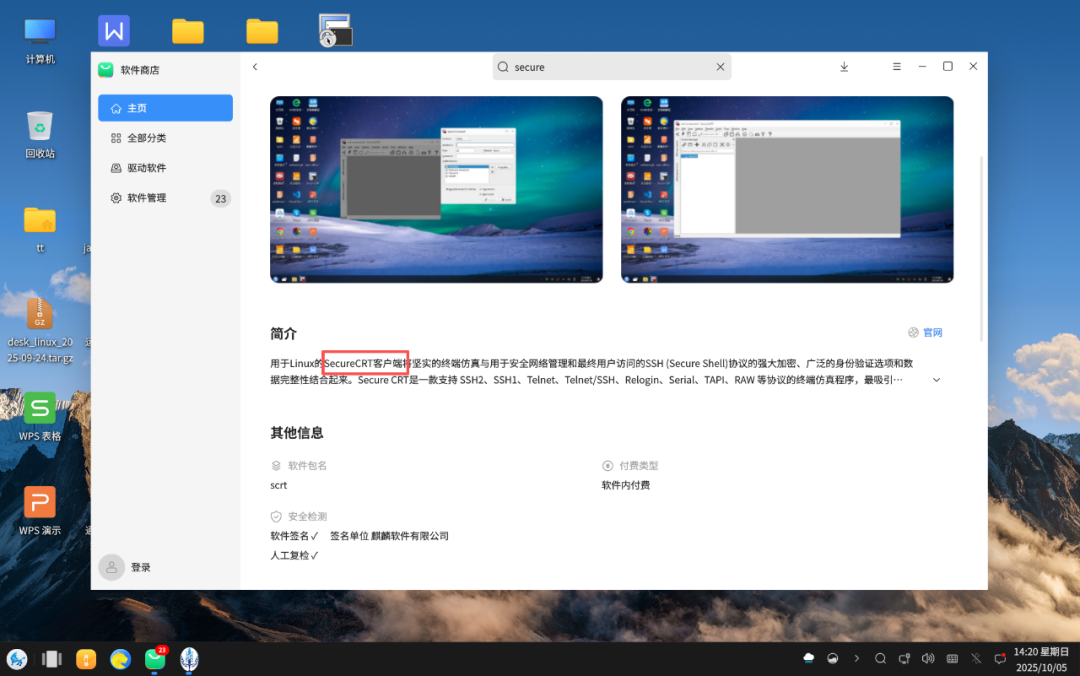This screenshot has width=1080, height=676.
Task: Click the 其他信息 section heading
Action: click(297, 433)
